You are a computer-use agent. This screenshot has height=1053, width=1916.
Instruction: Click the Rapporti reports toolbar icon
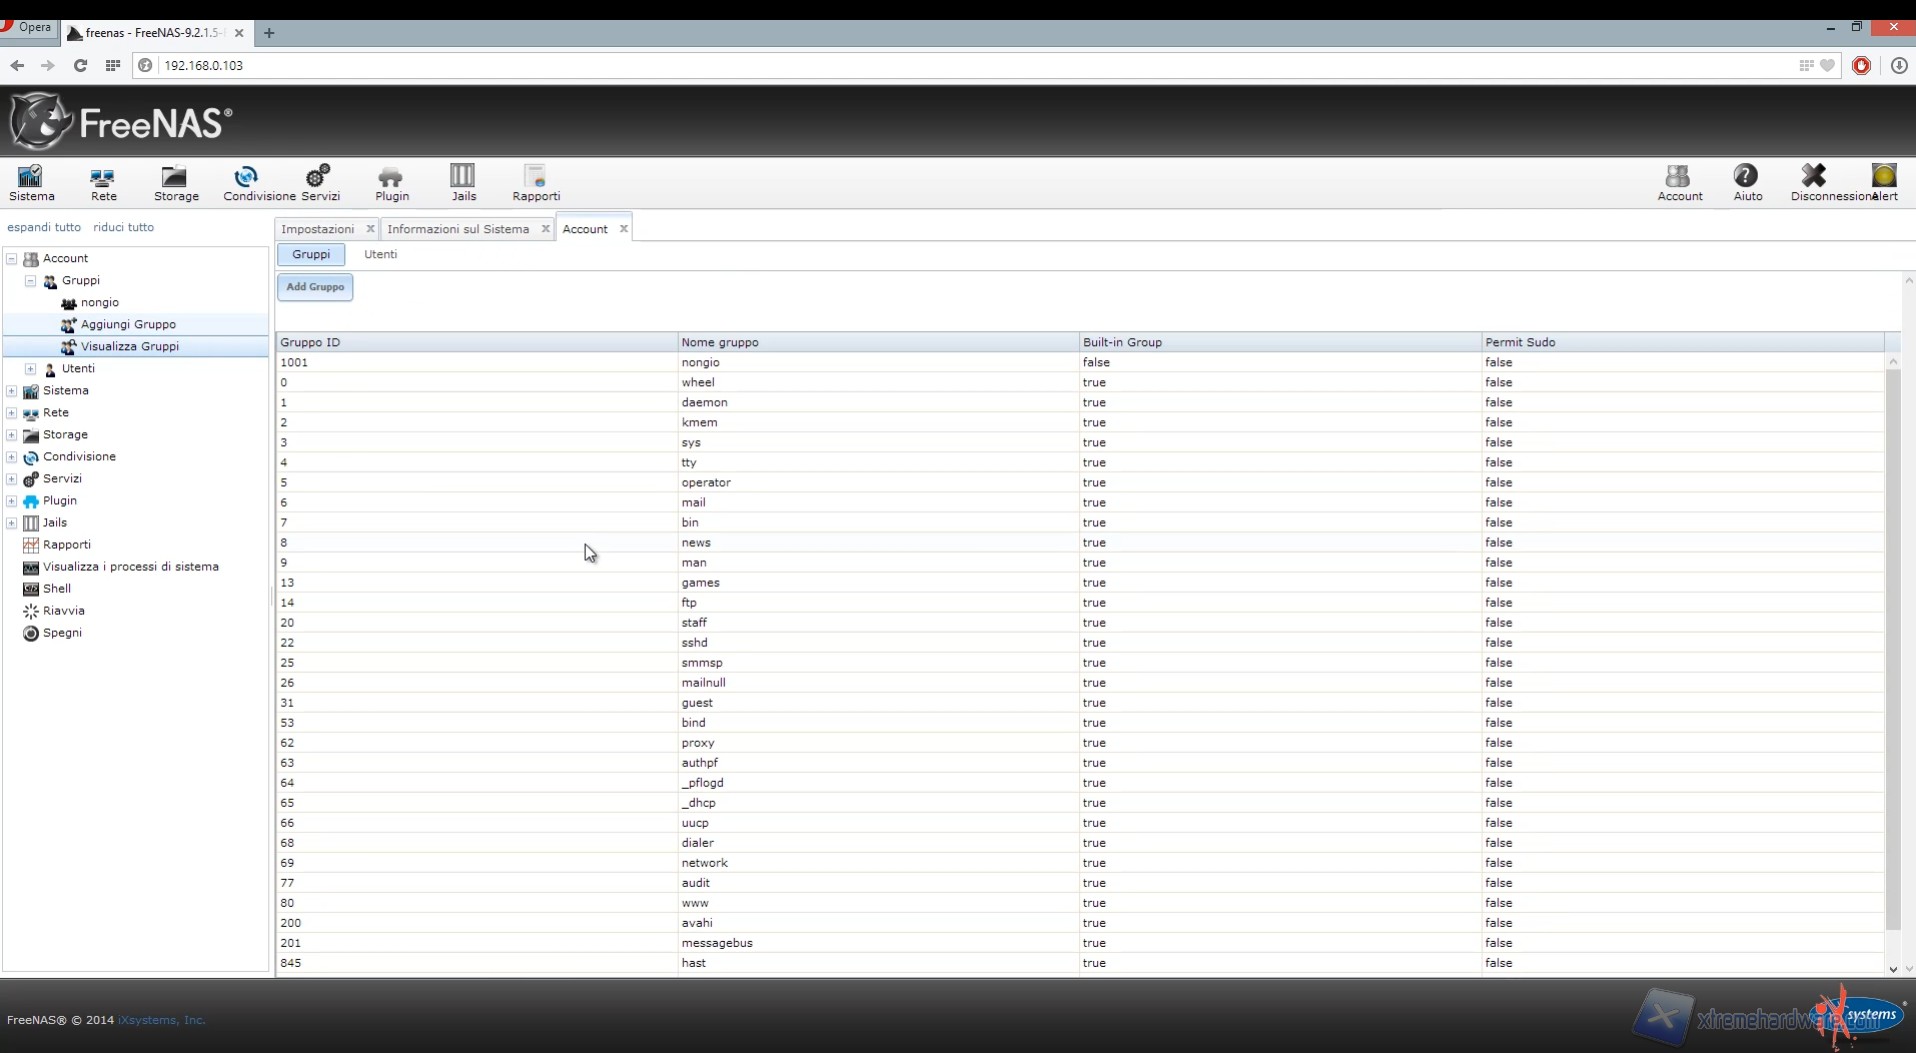point(536,182)
